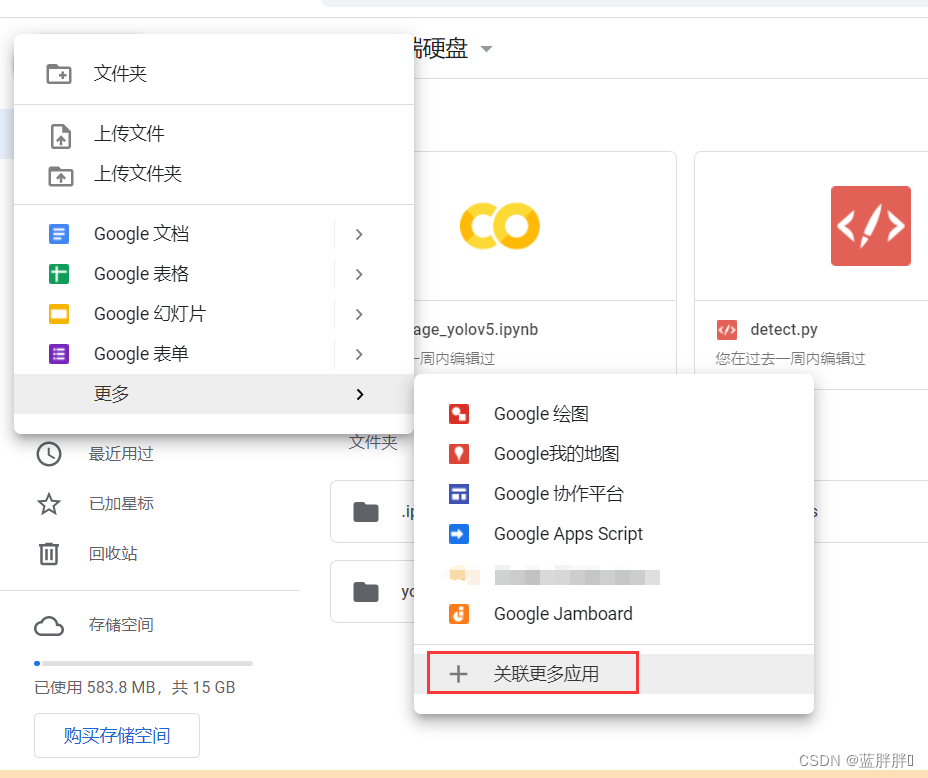Click the Google 绘图 red icon
This screenshot has width=928, height=778.
(x=459, y=414)
